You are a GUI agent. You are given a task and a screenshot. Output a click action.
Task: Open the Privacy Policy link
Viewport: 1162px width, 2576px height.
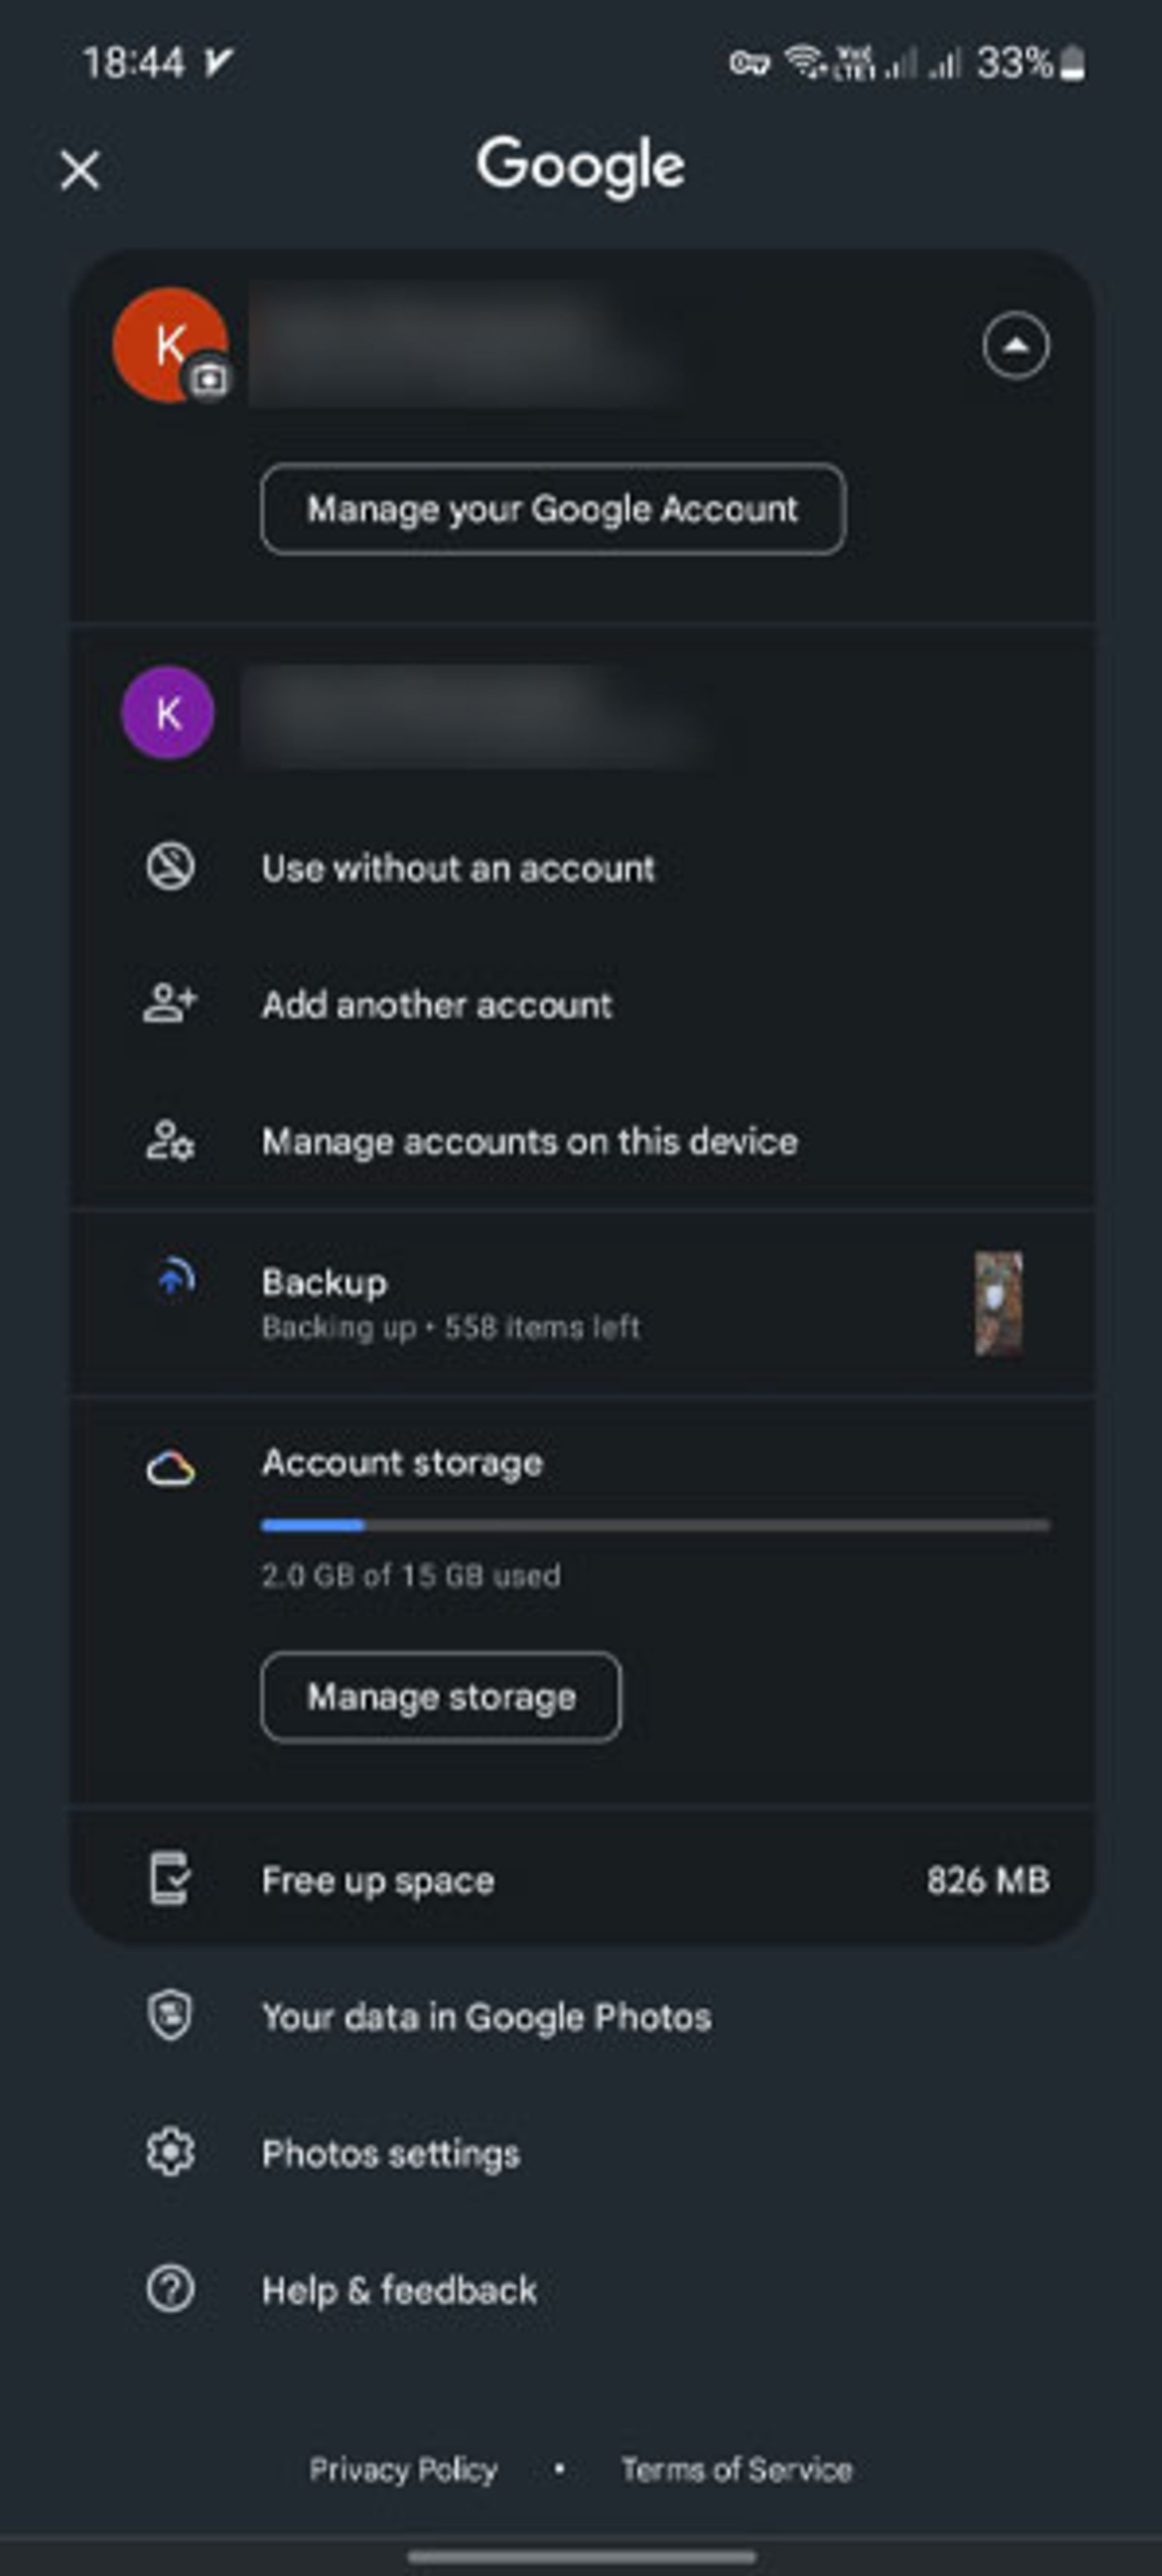point(403,2469)
